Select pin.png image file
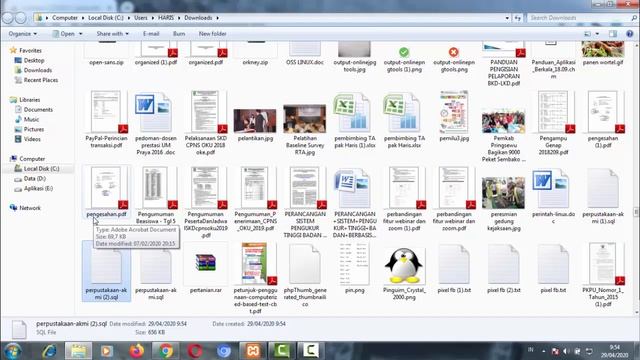The image size is (640, 360). click(354, 268)
